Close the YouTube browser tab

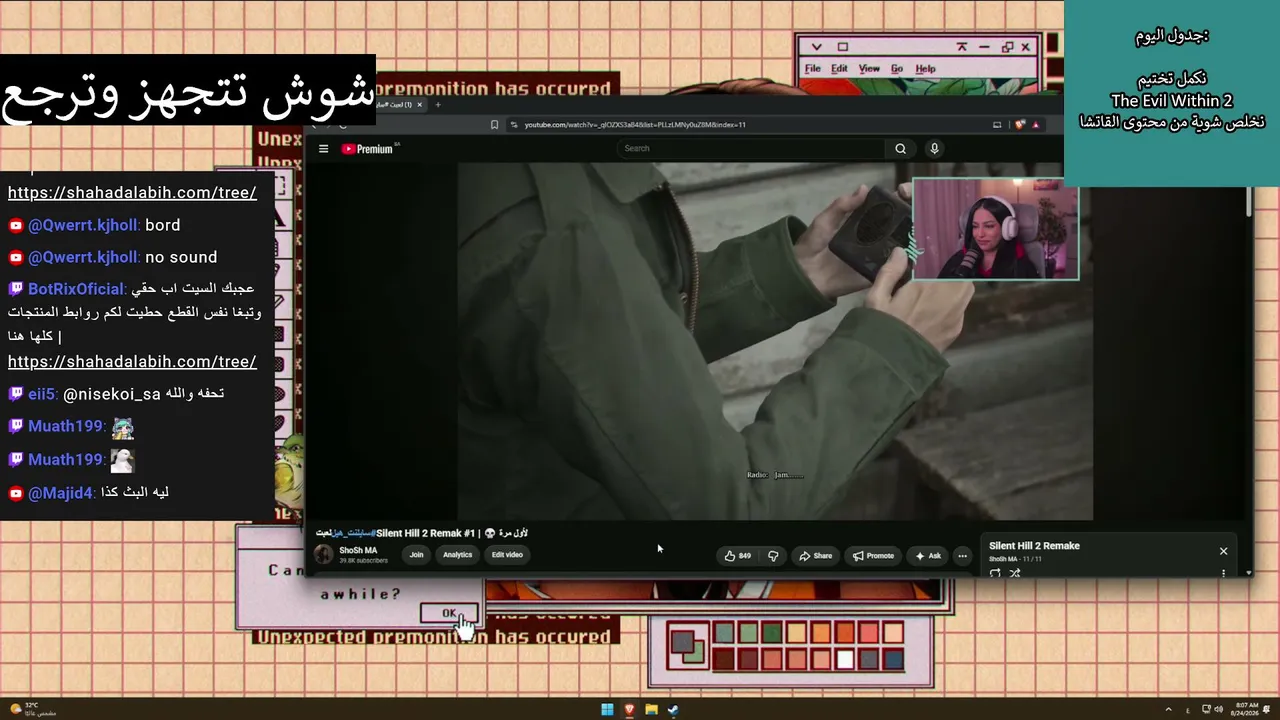(420, 105)
